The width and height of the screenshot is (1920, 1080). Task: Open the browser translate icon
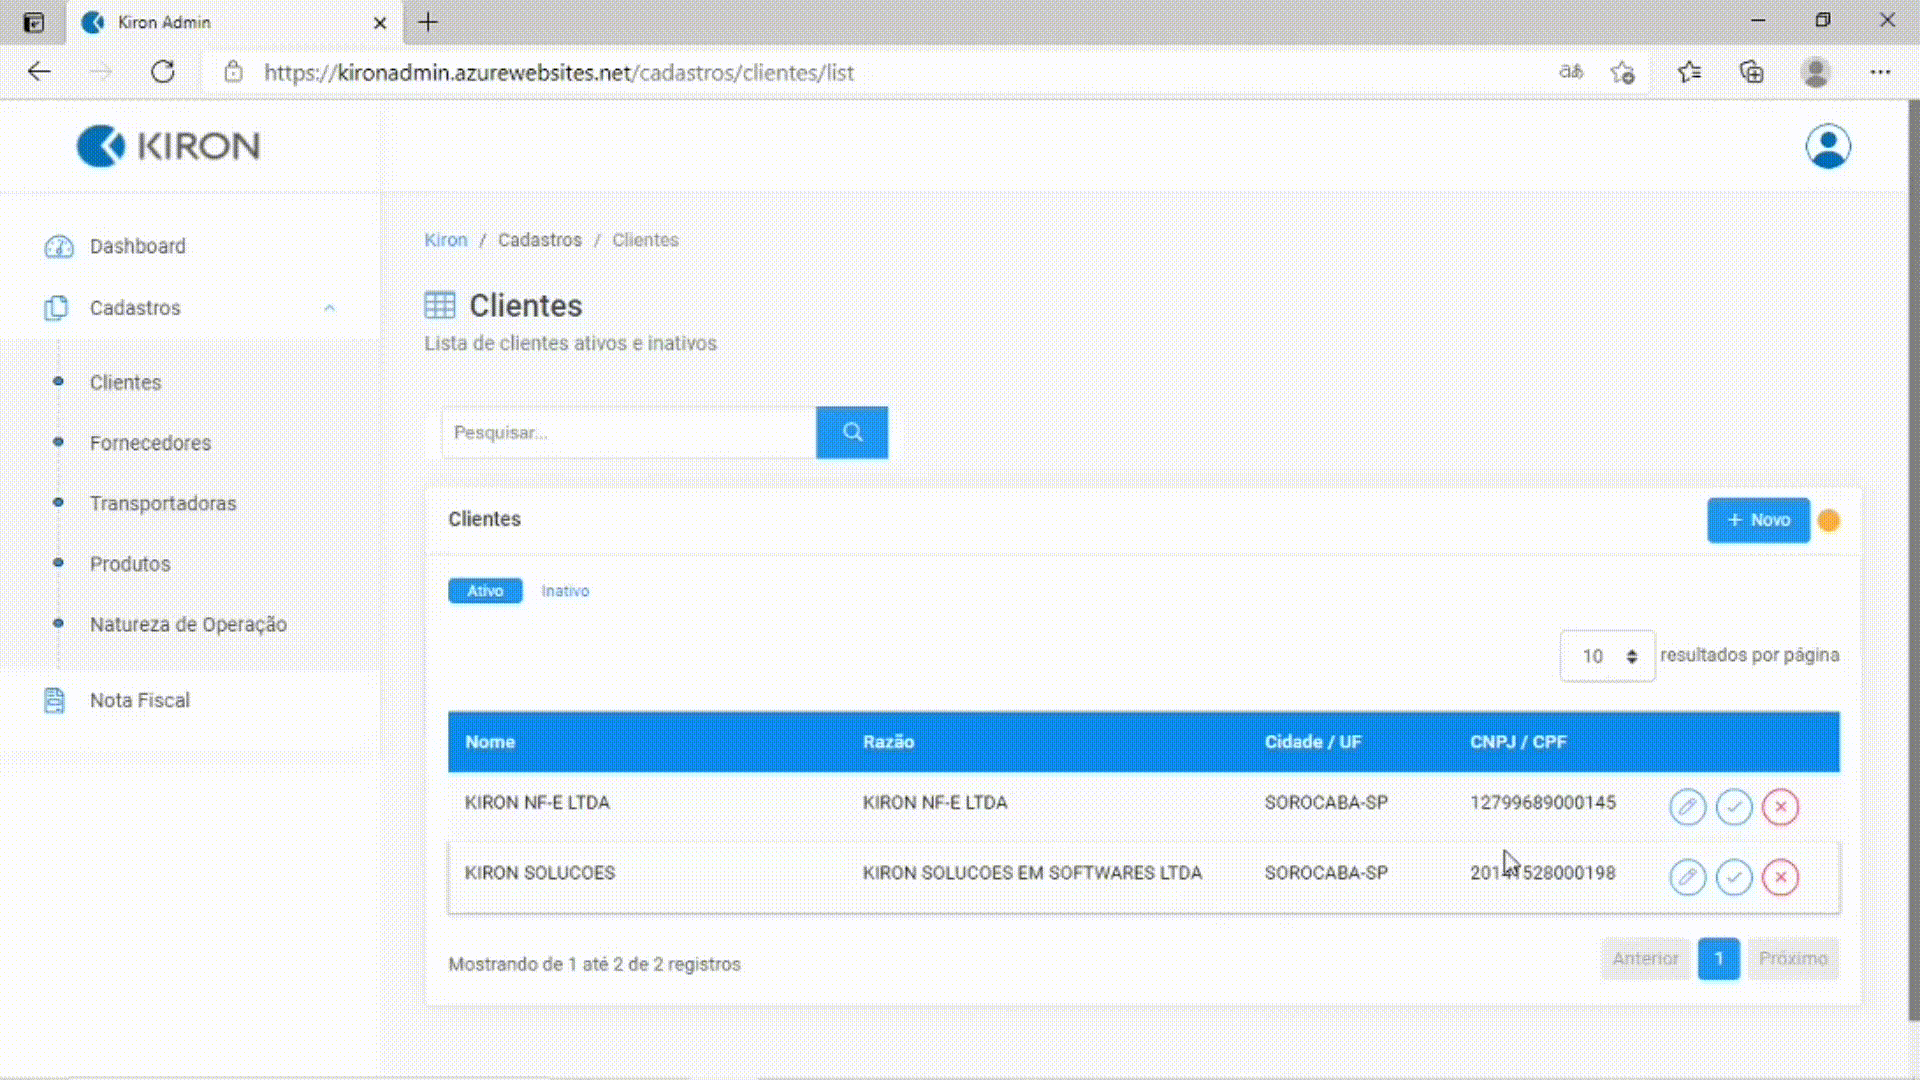1571,72
